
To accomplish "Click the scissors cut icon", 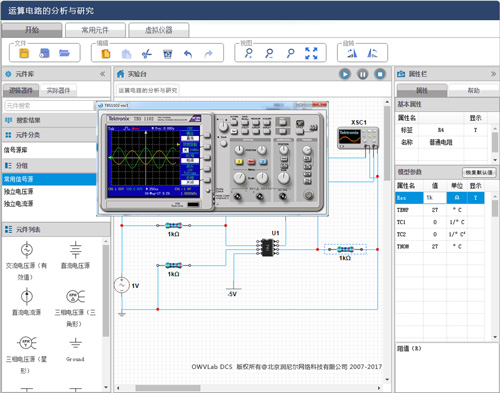I will (x=146, y=54).
